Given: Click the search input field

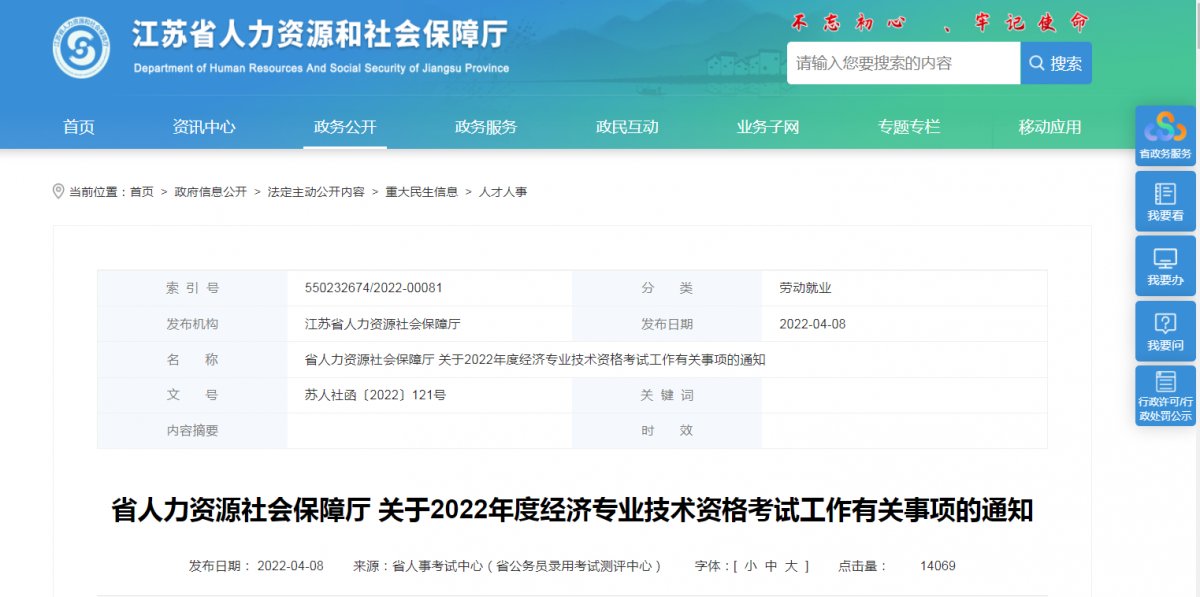Looking at the screenshot, I should coord(903,63).
